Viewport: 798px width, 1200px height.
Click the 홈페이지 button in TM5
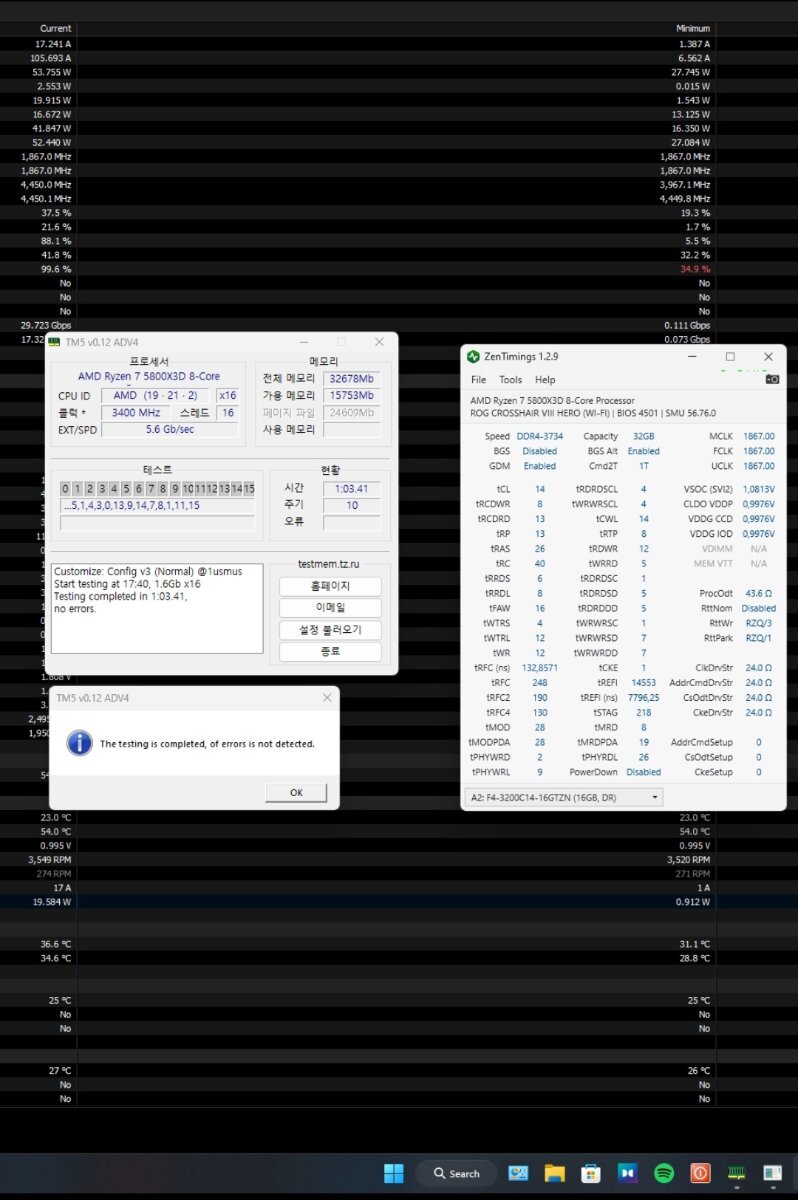[x=330, y=587]
